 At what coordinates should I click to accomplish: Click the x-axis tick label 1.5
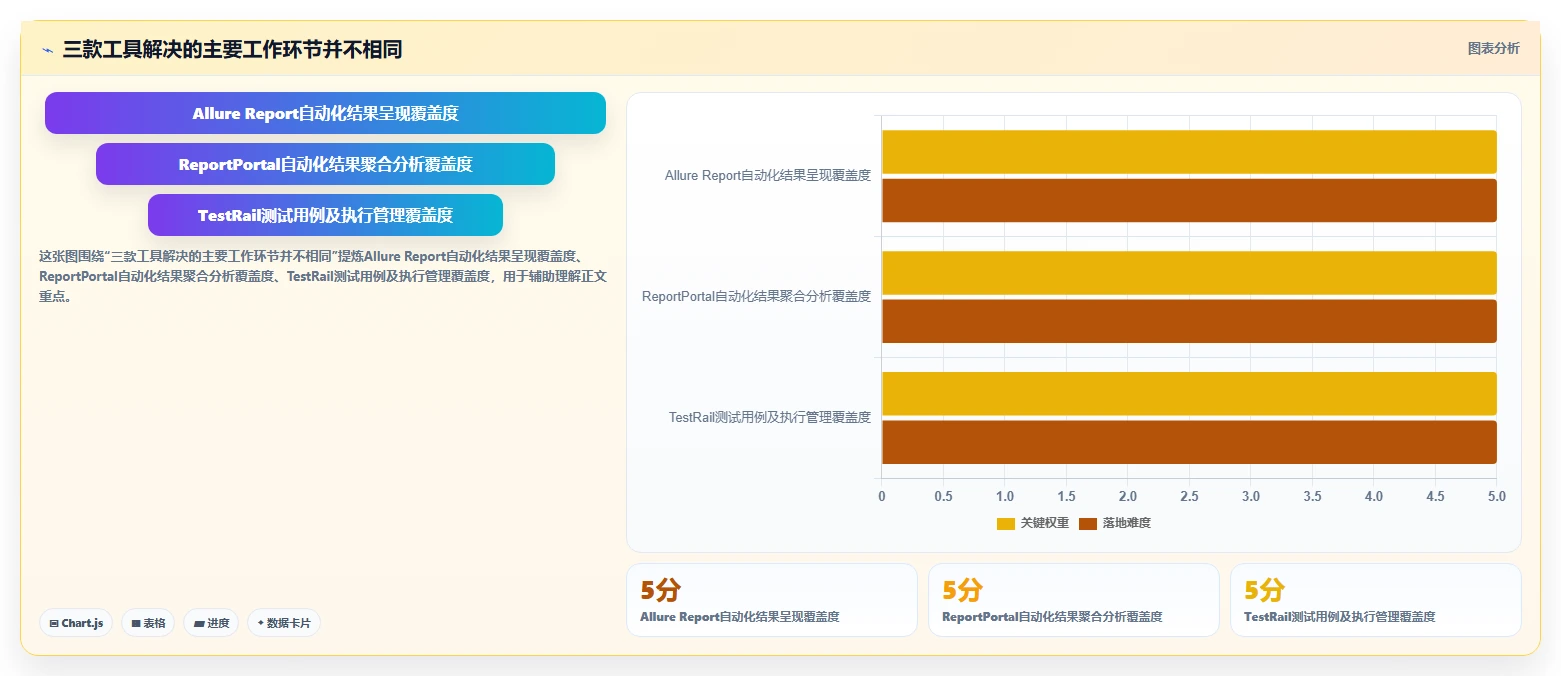point(1066,496)
